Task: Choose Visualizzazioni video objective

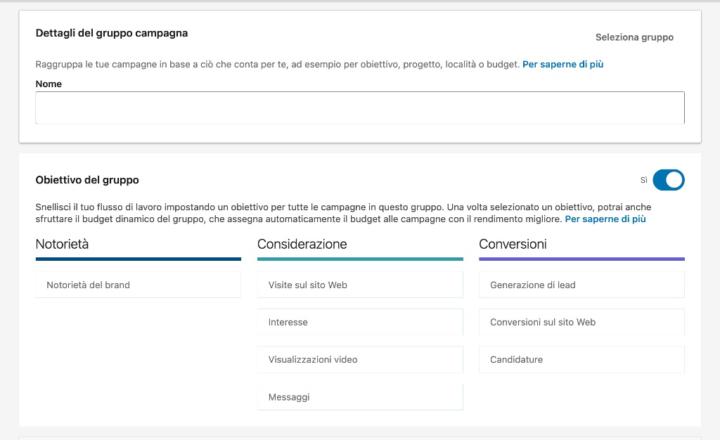Action: click(360, 360)
